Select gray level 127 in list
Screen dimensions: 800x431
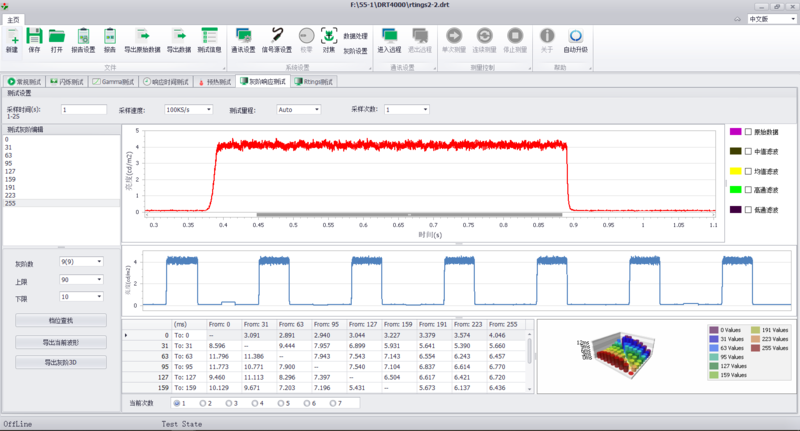point(61,171)
